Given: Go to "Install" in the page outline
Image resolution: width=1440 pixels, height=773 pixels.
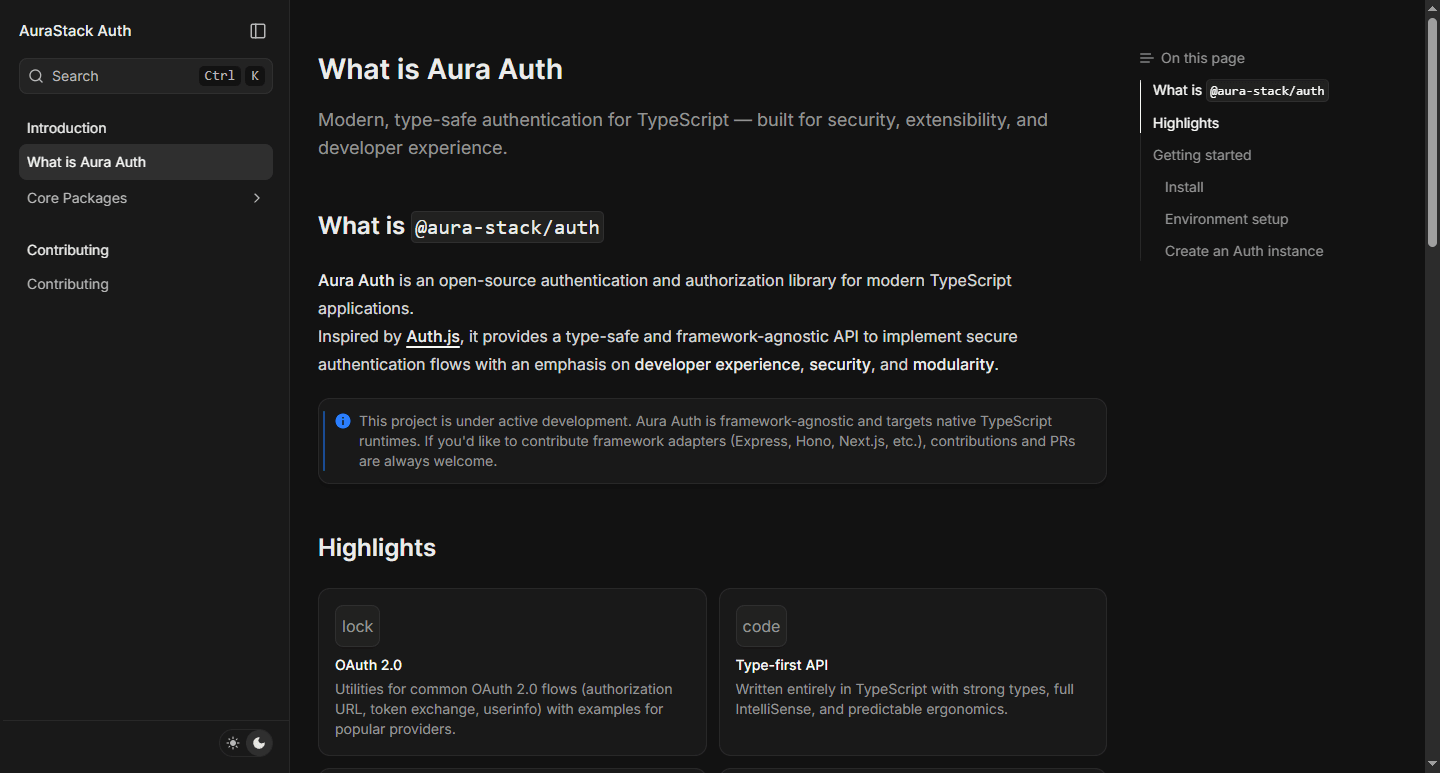Looking at the screenshot, I should click(x=1183, y=187).
